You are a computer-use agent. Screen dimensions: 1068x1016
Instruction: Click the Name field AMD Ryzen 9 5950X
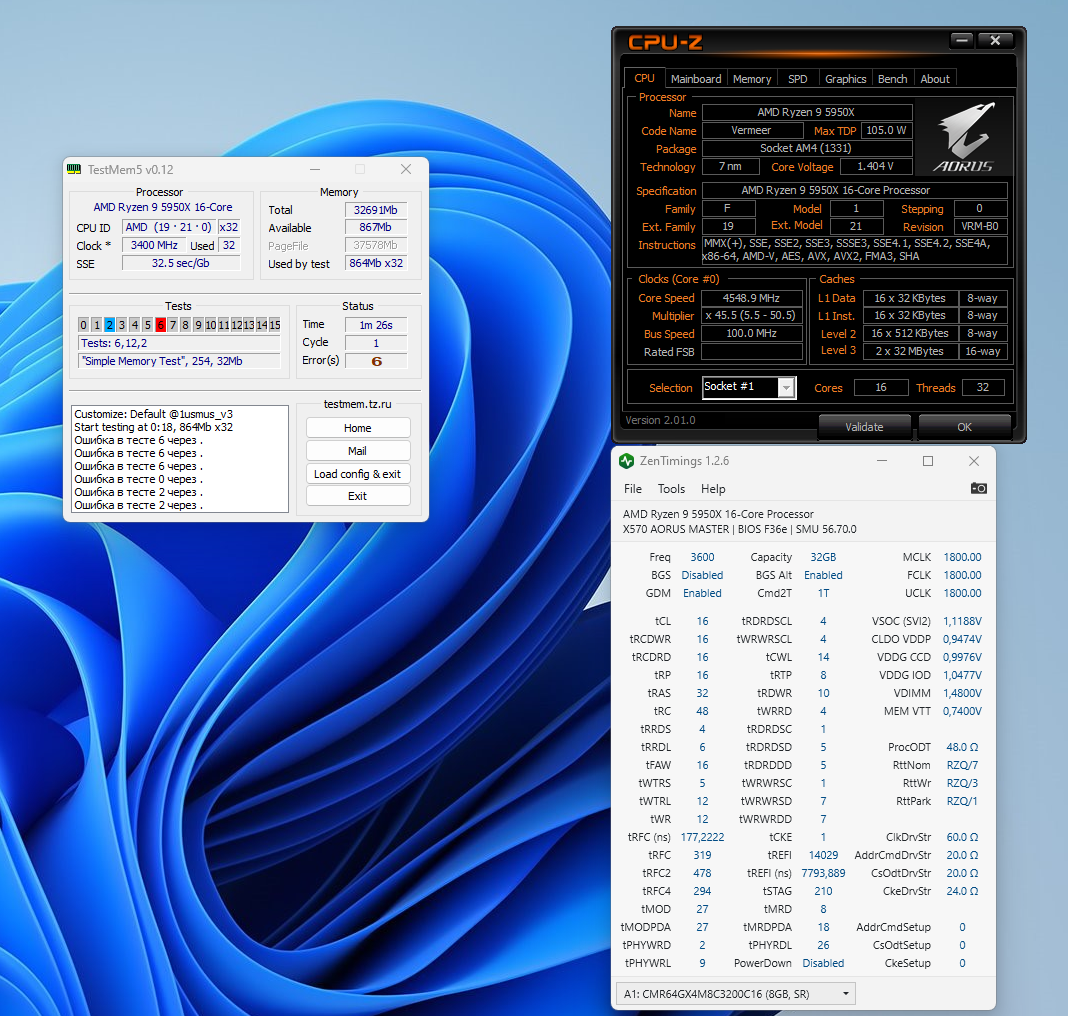807,112
